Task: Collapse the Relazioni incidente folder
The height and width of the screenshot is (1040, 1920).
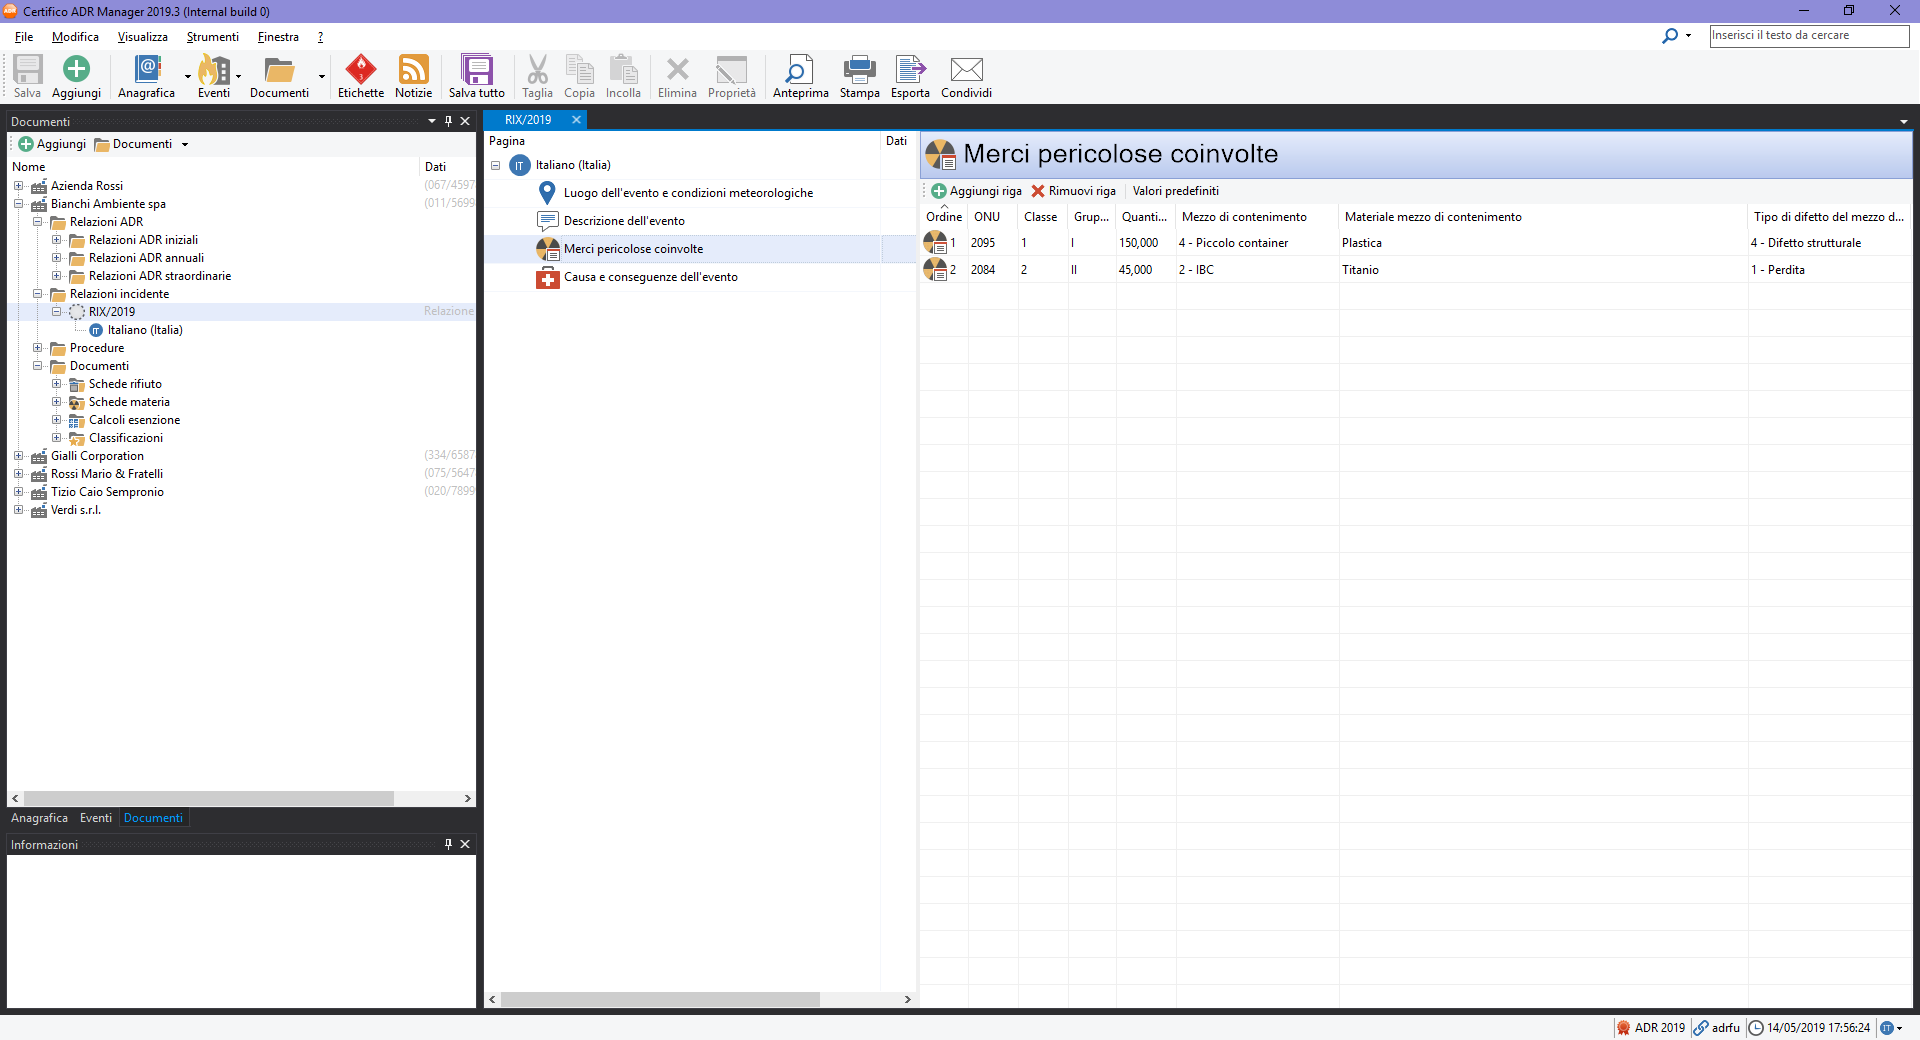Action: pyautogui.click(x=37, y=294)
